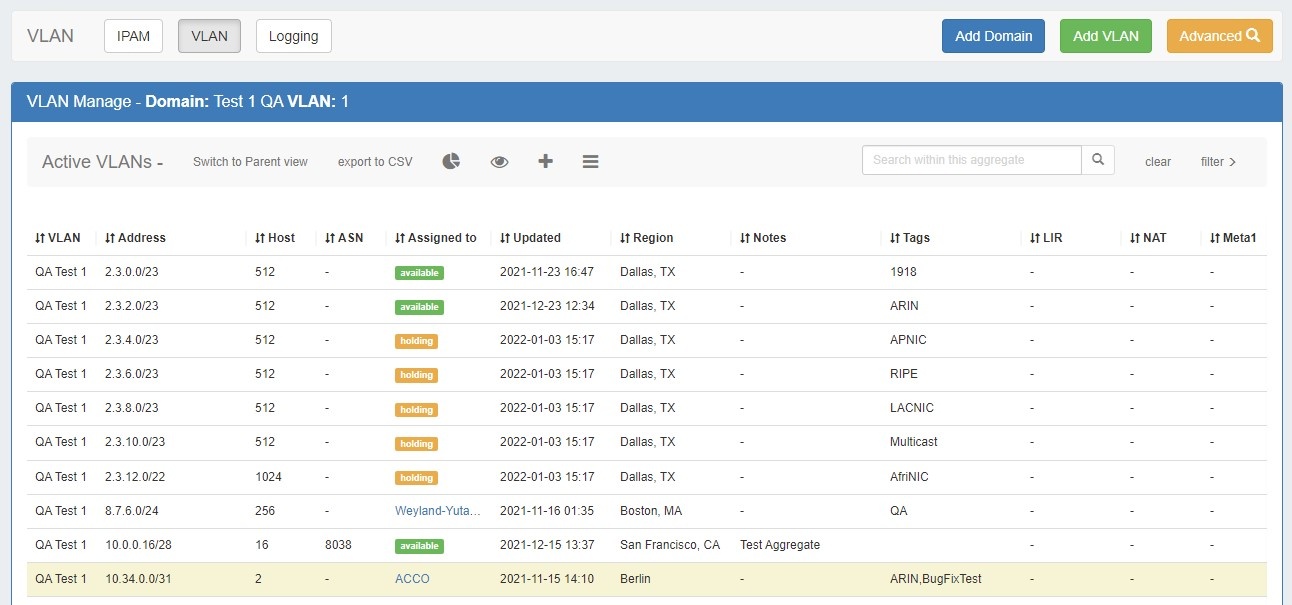Click the green Add VLAN button
Image resolution: width=1292 pixels, height=605 pixels.
(1105, 36)
